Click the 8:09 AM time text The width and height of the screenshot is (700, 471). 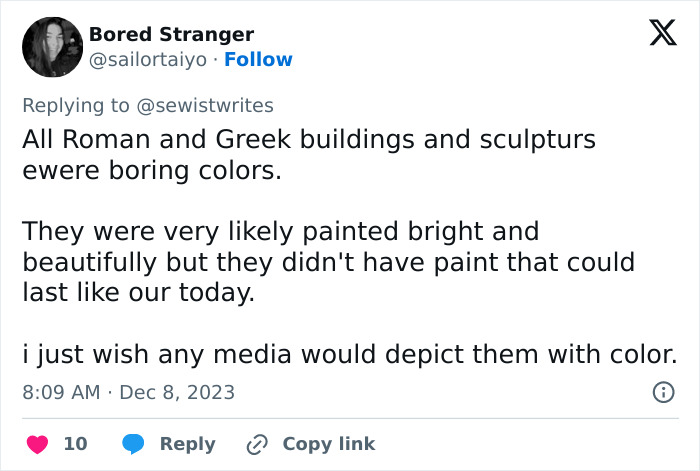pos(61,392)
